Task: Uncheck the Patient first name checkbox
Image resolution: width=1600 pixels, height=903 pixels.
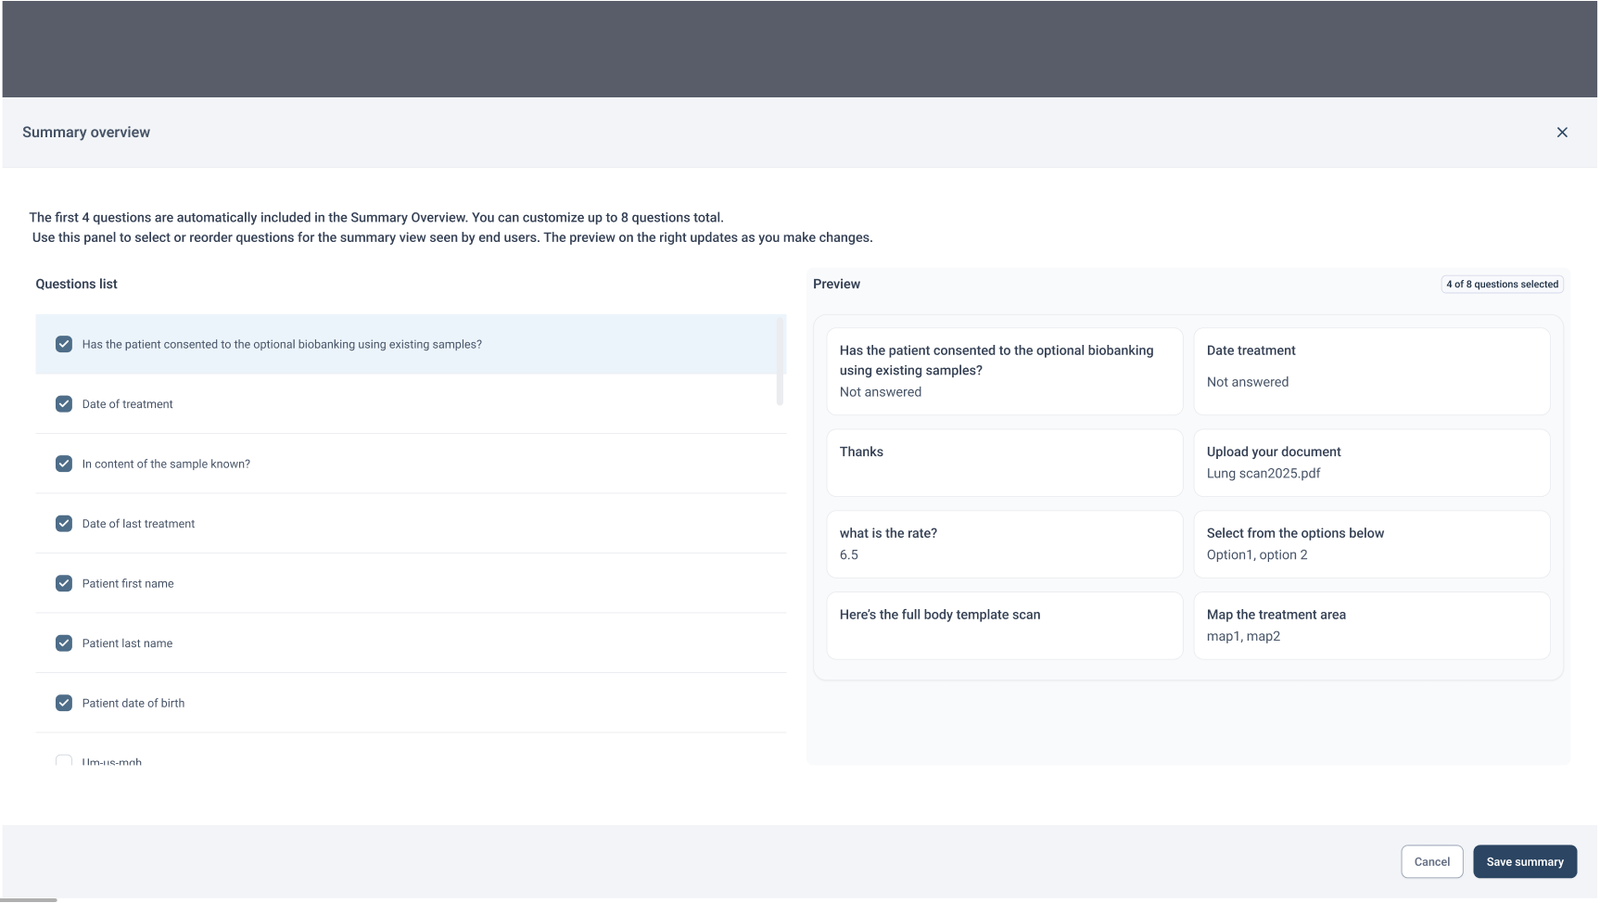Action: 64,583
